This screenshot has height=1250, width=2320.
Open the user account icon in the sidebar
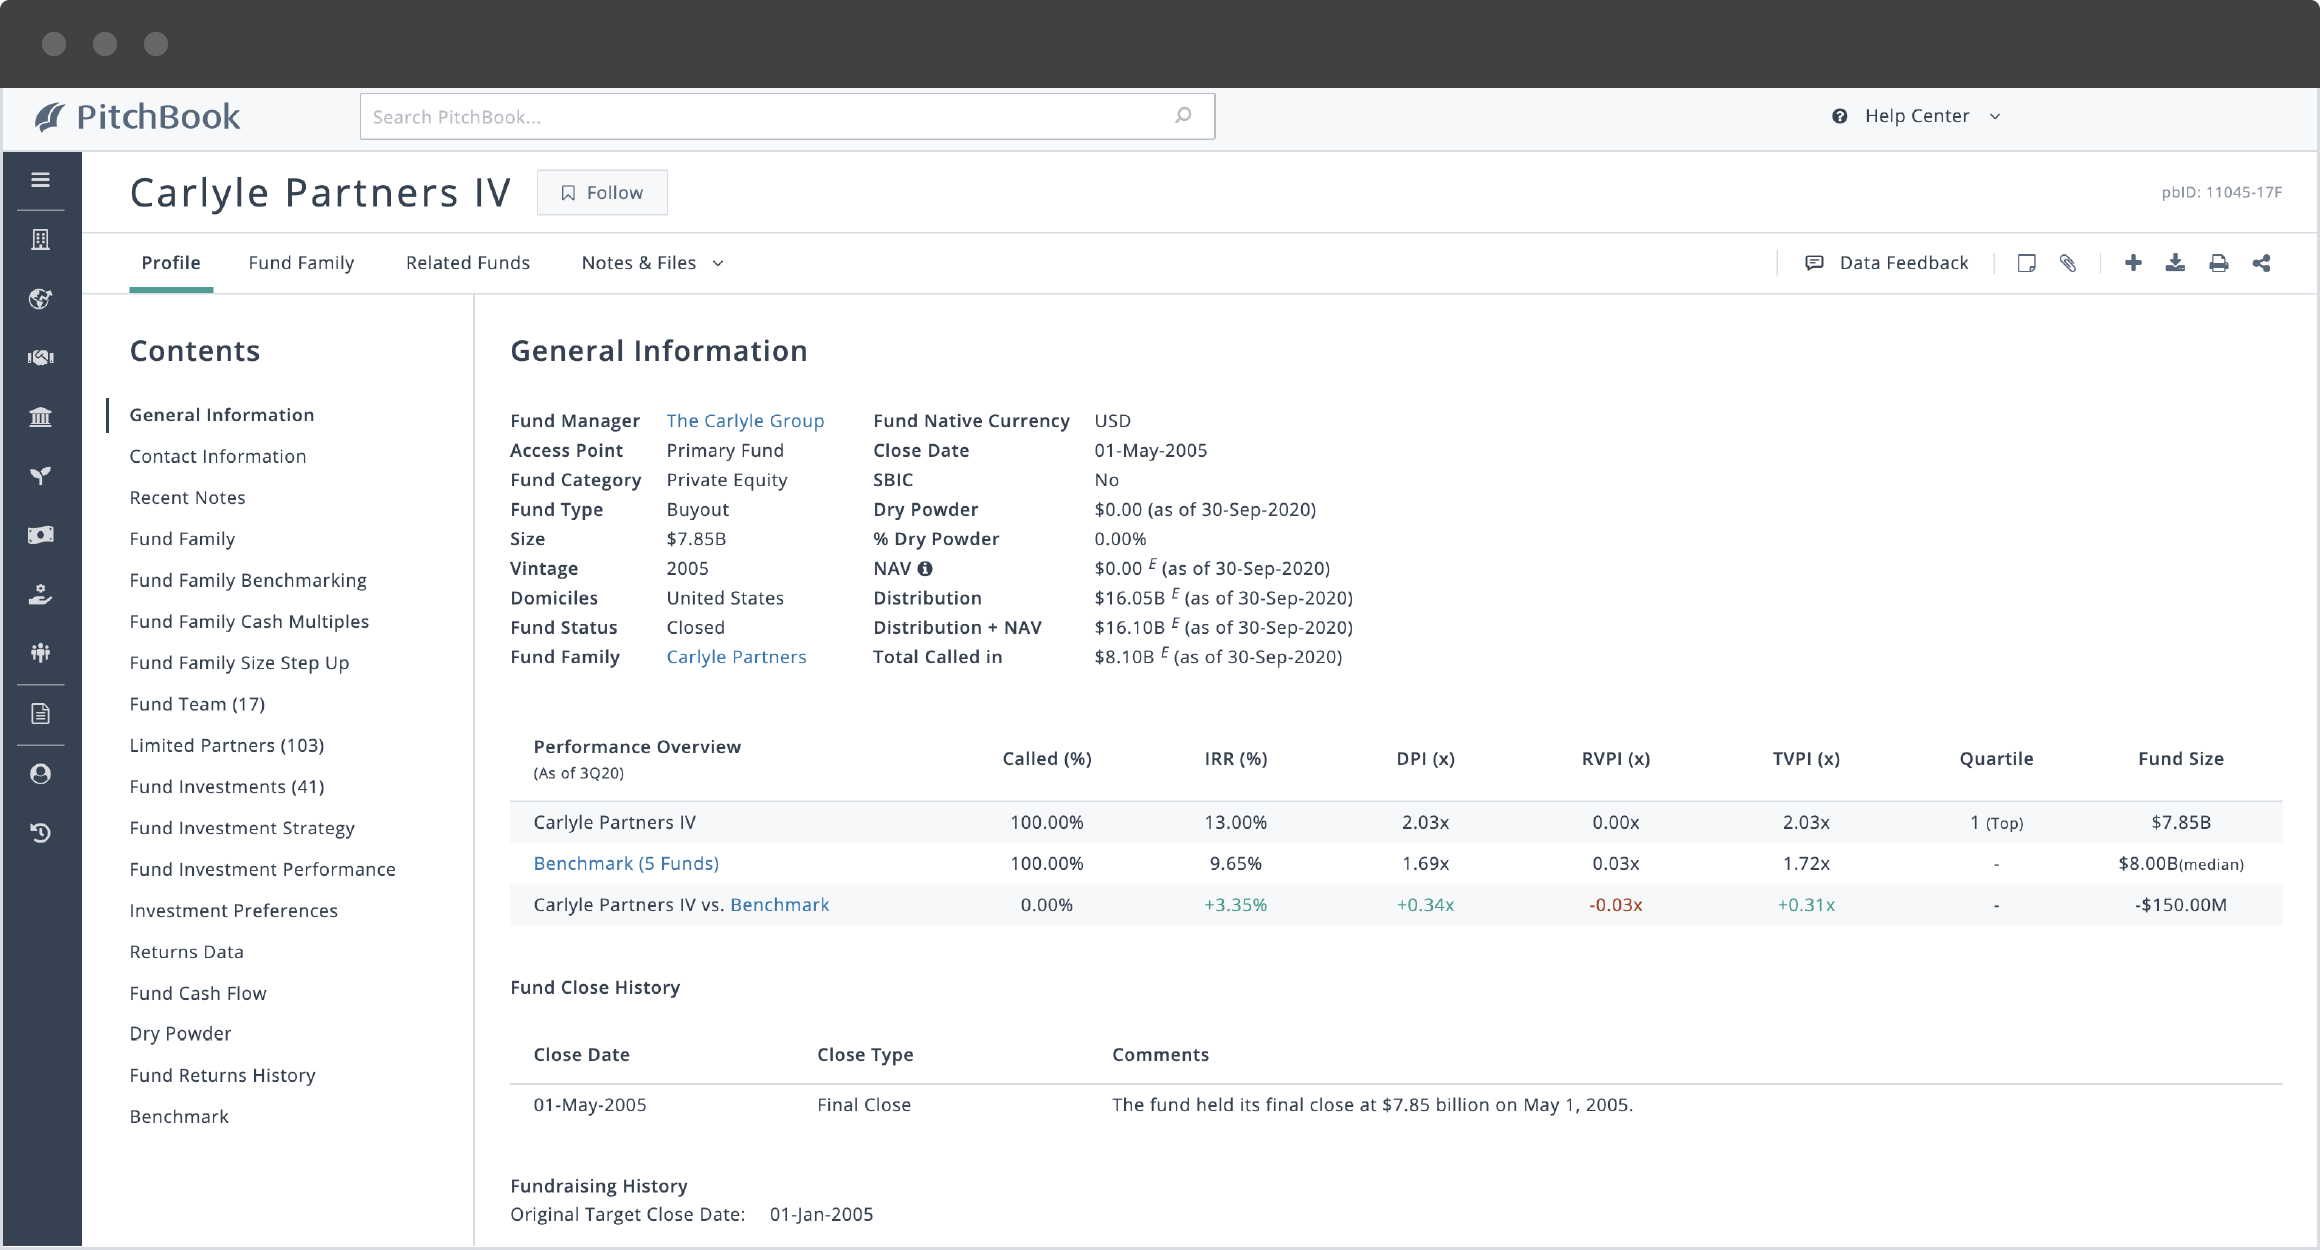pyautogui.click(x=40, y=773)
